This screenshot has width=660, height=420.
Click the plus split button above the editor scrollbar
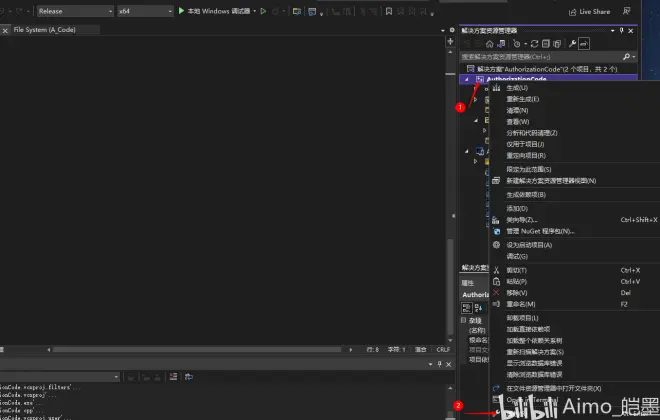[450, 41]
